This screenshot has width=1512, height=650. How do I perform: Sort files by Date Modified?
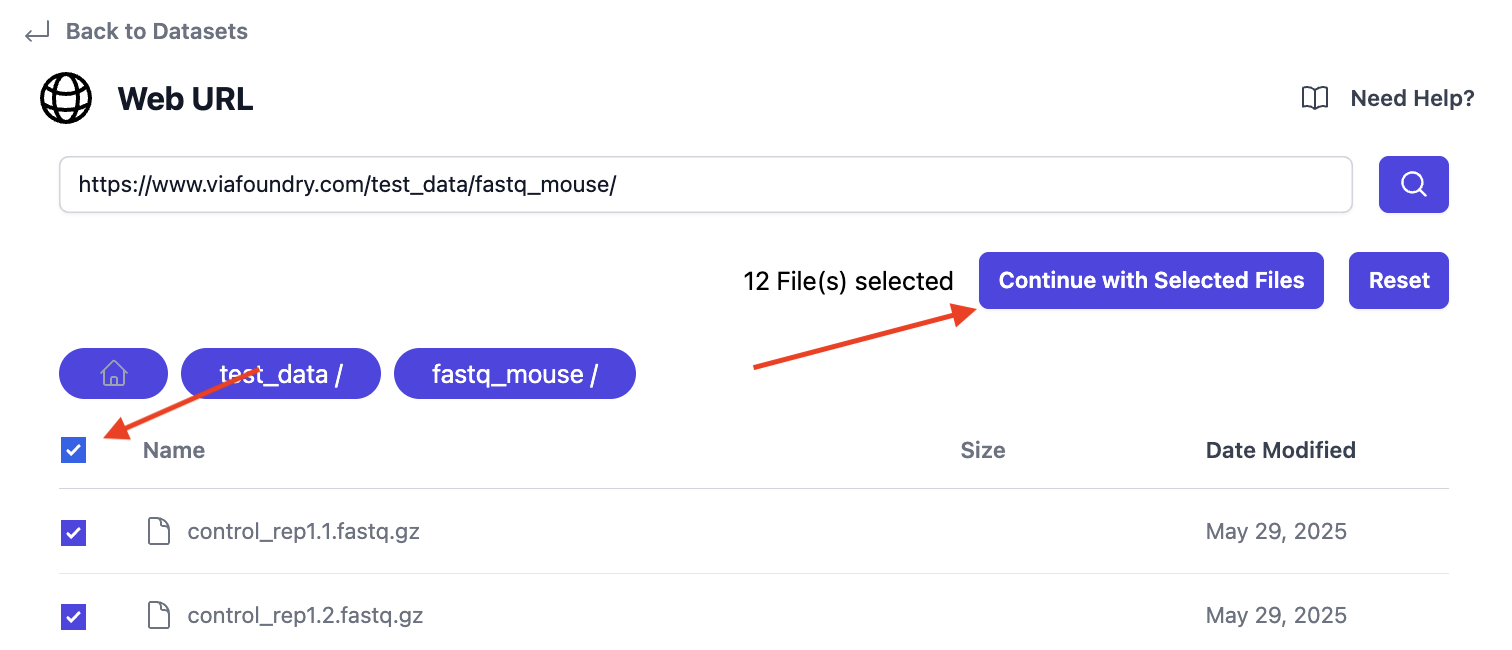click(1280, 450)
